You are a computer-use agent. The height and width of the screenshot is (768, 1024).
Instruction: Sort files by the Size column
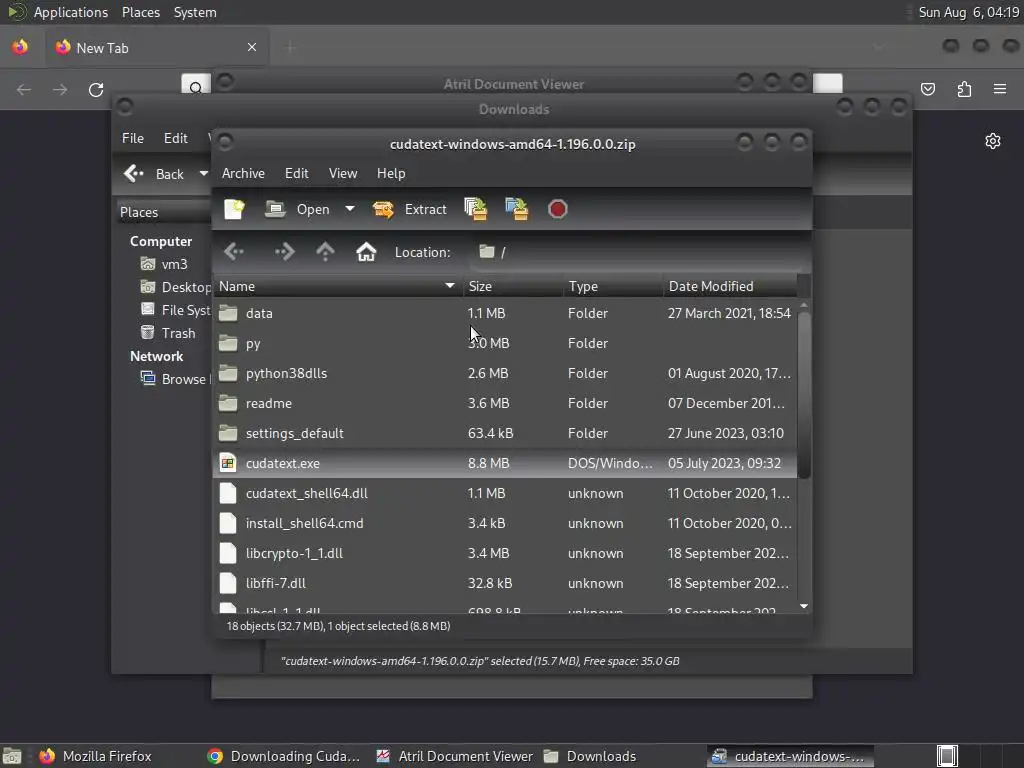[513, 286]
